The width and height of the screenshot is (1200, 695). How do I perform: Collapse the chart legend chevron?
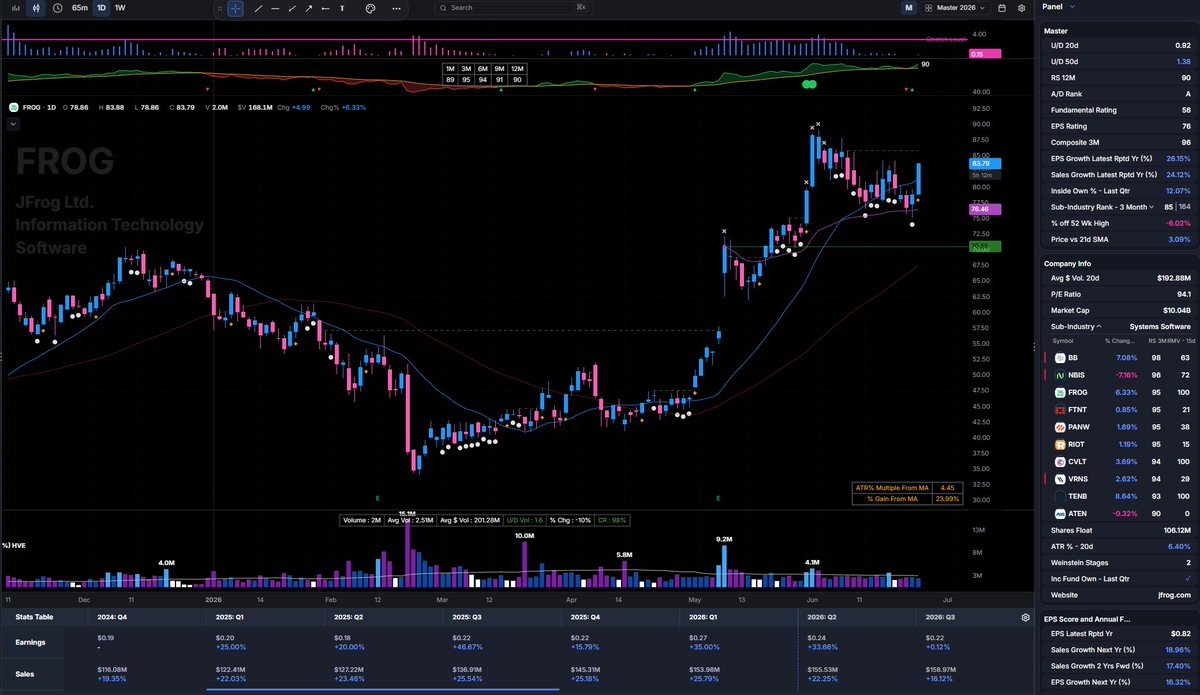click(13, 124)
